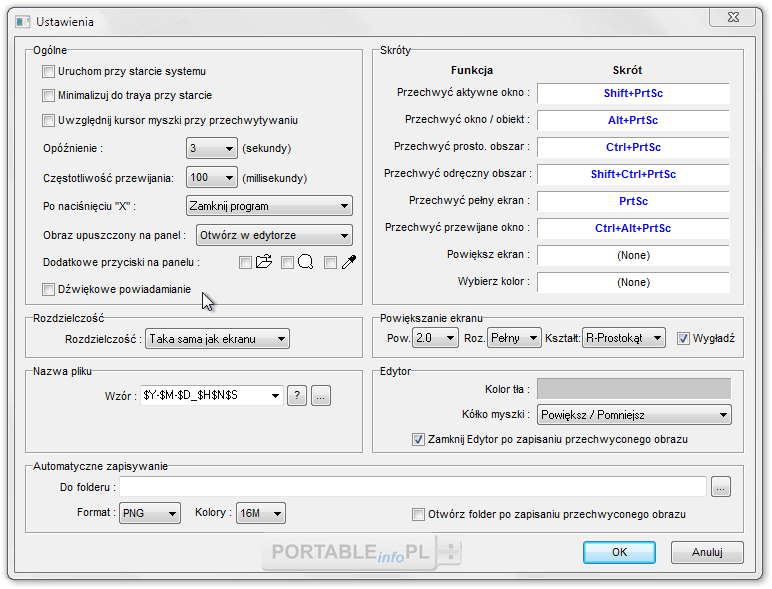Click shortcut field for Przechwyć pełny ekran
Viewport: 772px width, 589px height.
click(633, 201)
